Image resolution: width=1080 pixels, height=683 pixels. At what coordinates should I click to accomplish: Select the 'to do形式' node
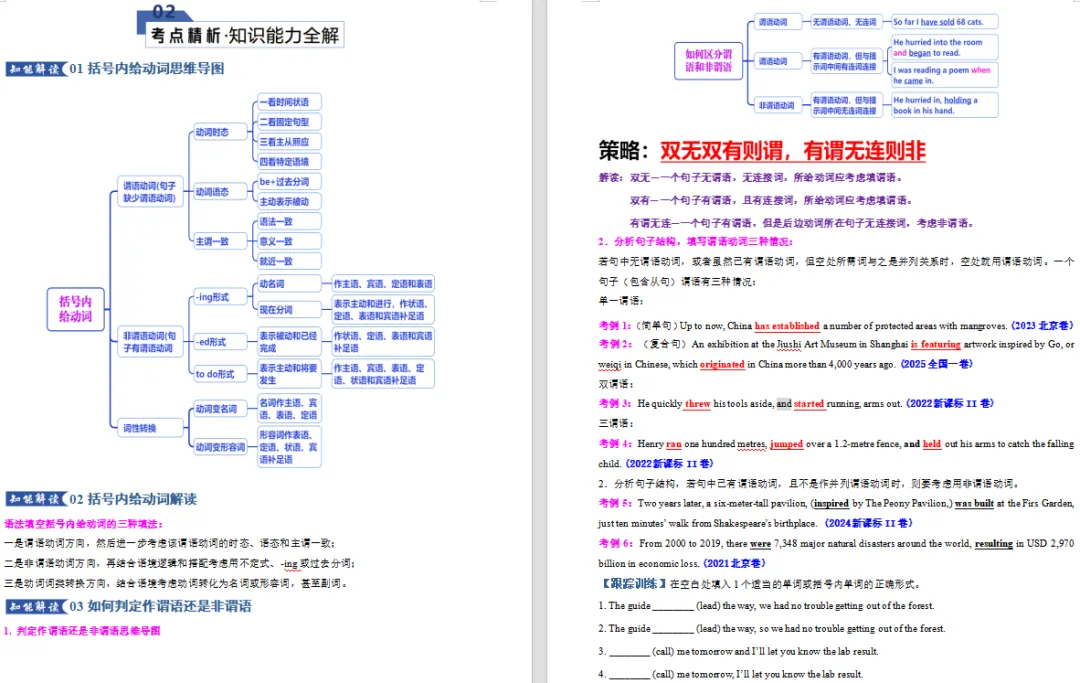click(218, 374)
